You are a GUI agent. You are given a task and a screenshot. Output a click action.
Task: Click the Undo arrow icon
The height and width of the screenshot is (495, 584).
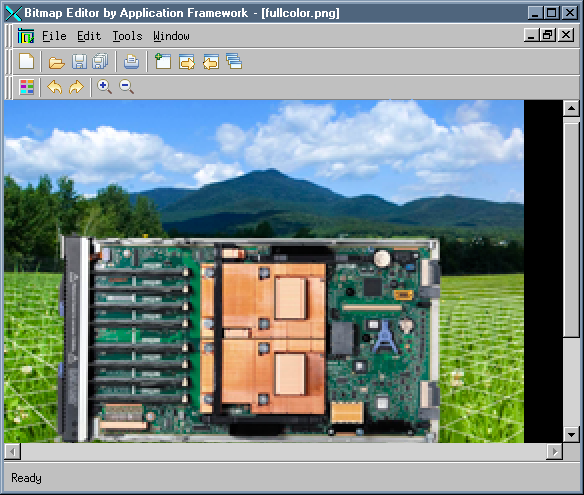(55, 88)
